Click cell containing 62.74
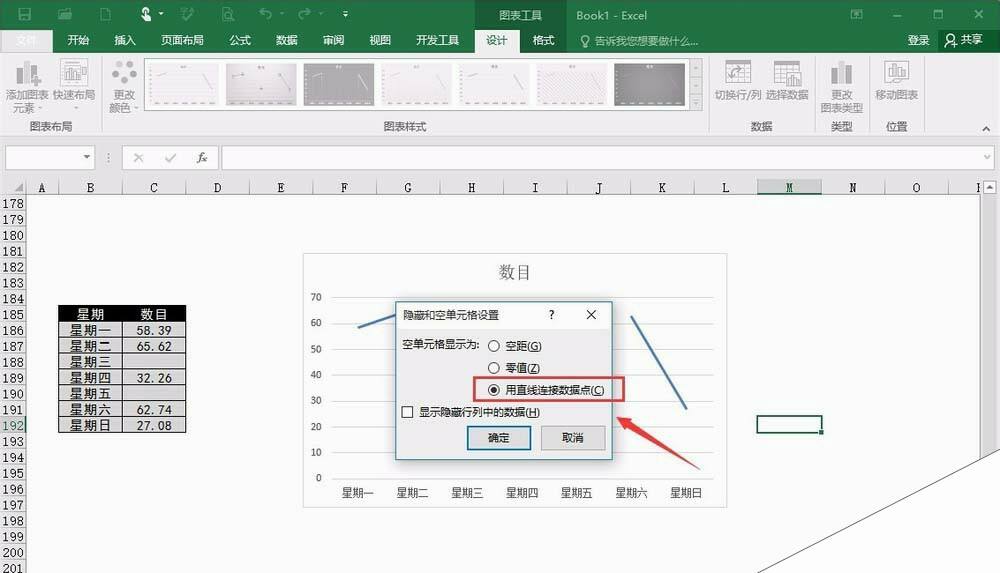The image size is (1000, 573). [x=154, y=410]
